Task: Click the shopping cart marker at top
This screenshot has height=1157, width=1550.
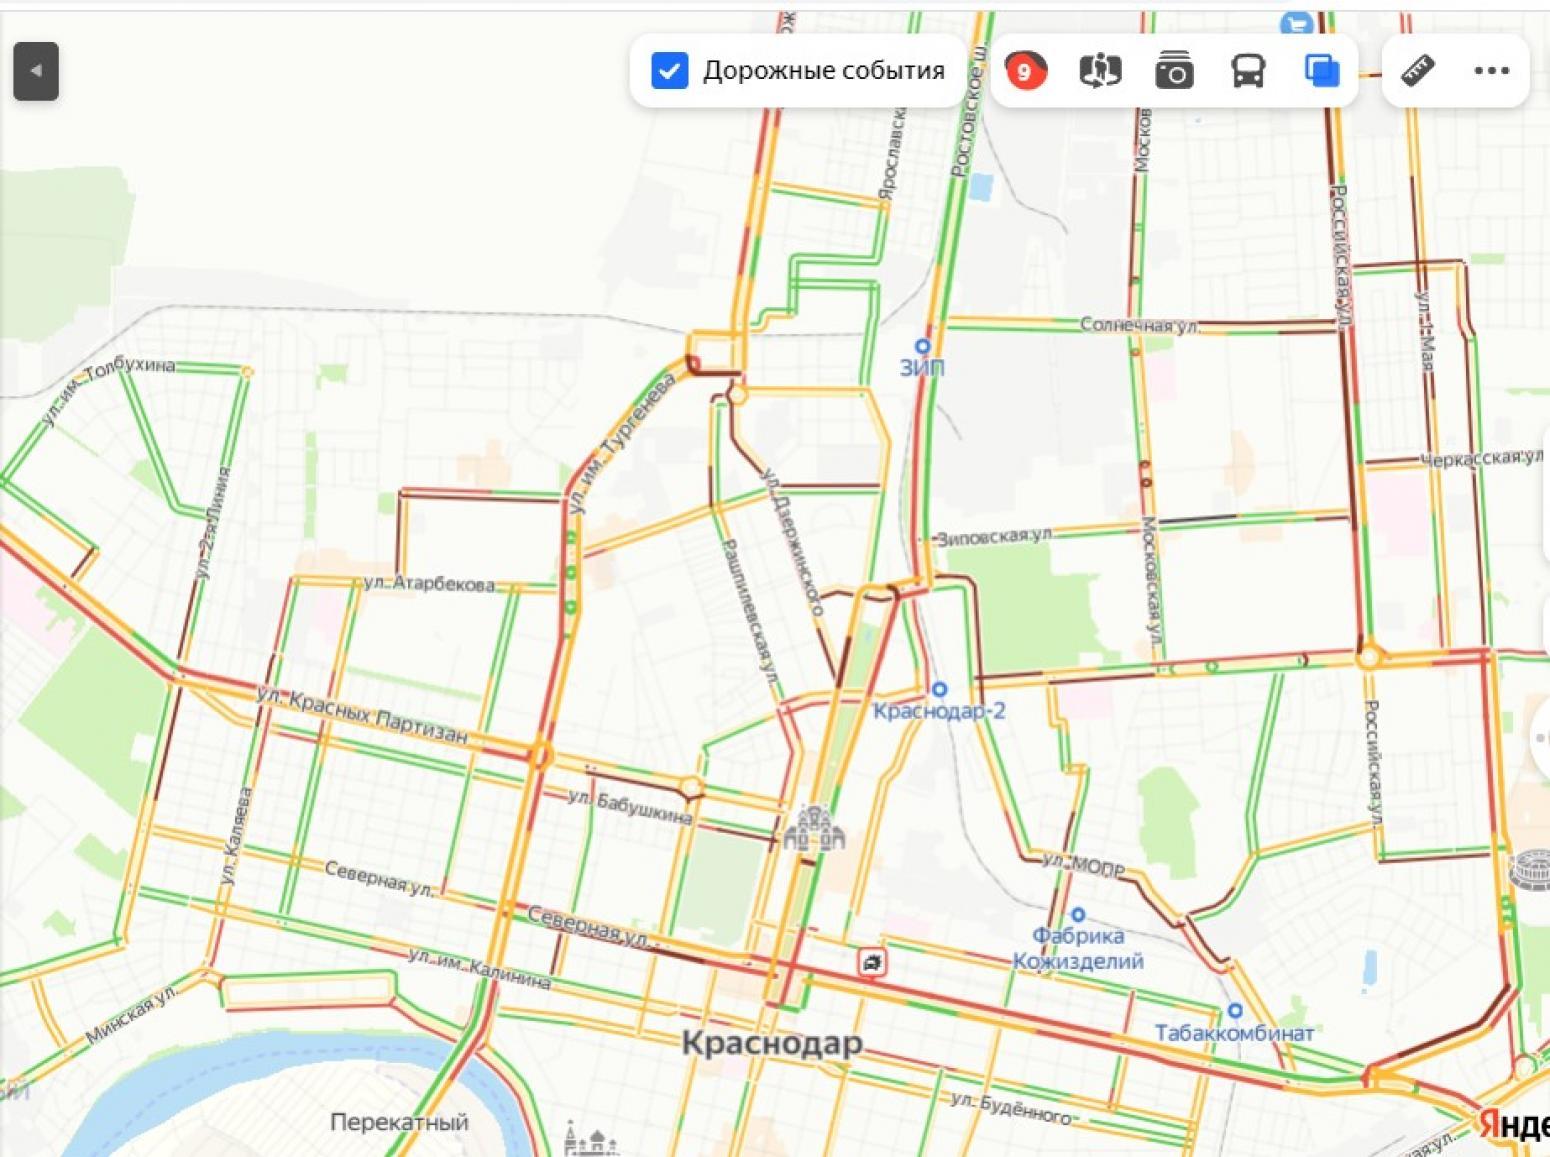Action: pyautogui.click(x=1297, y=23)
